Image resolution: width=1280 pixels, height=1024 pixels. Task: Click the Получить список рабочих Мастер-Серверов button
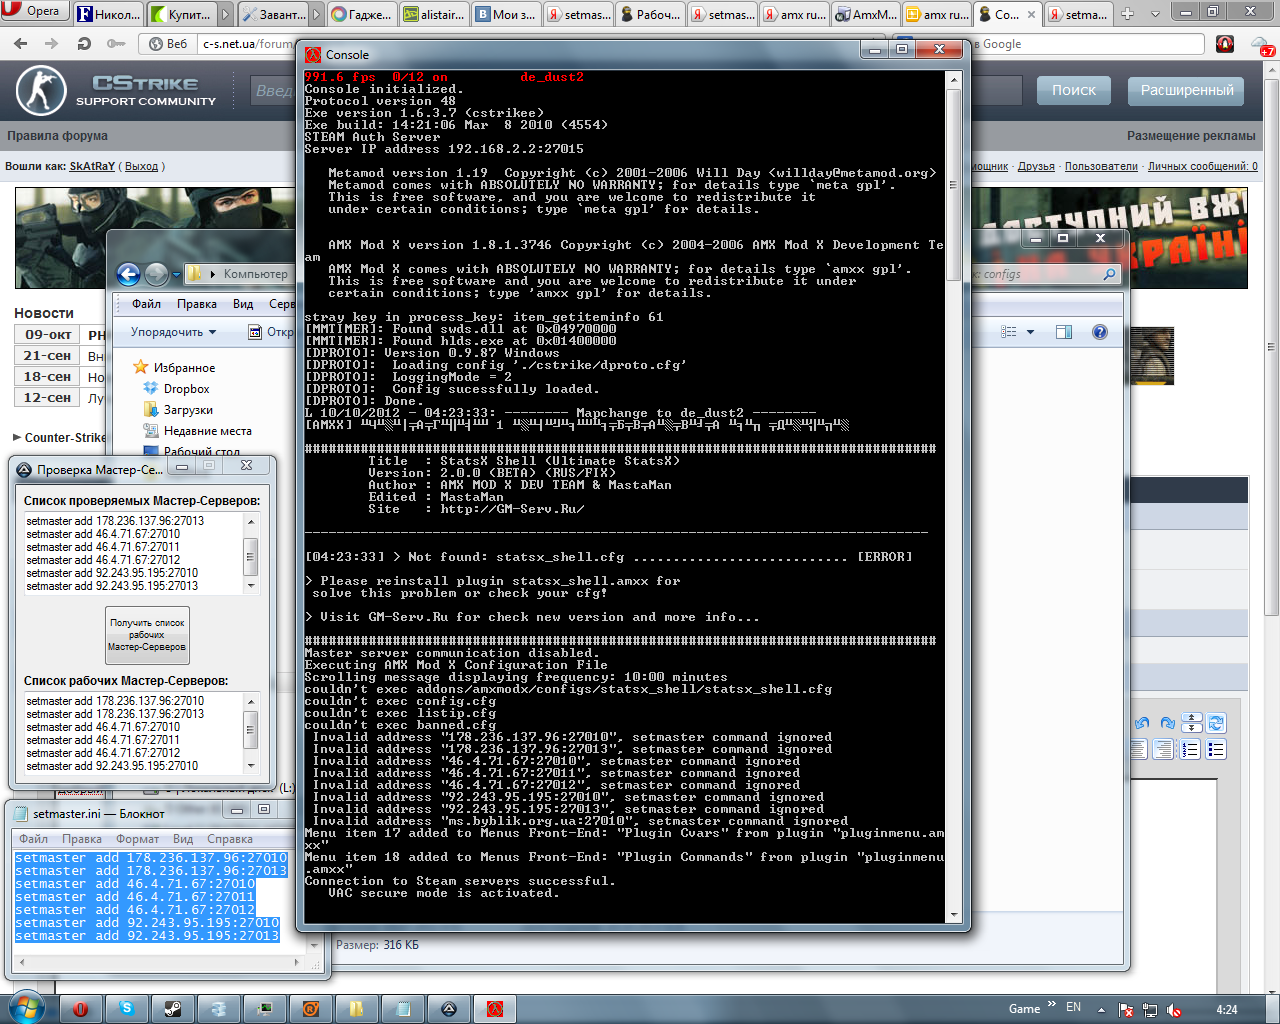coord(147,635)
